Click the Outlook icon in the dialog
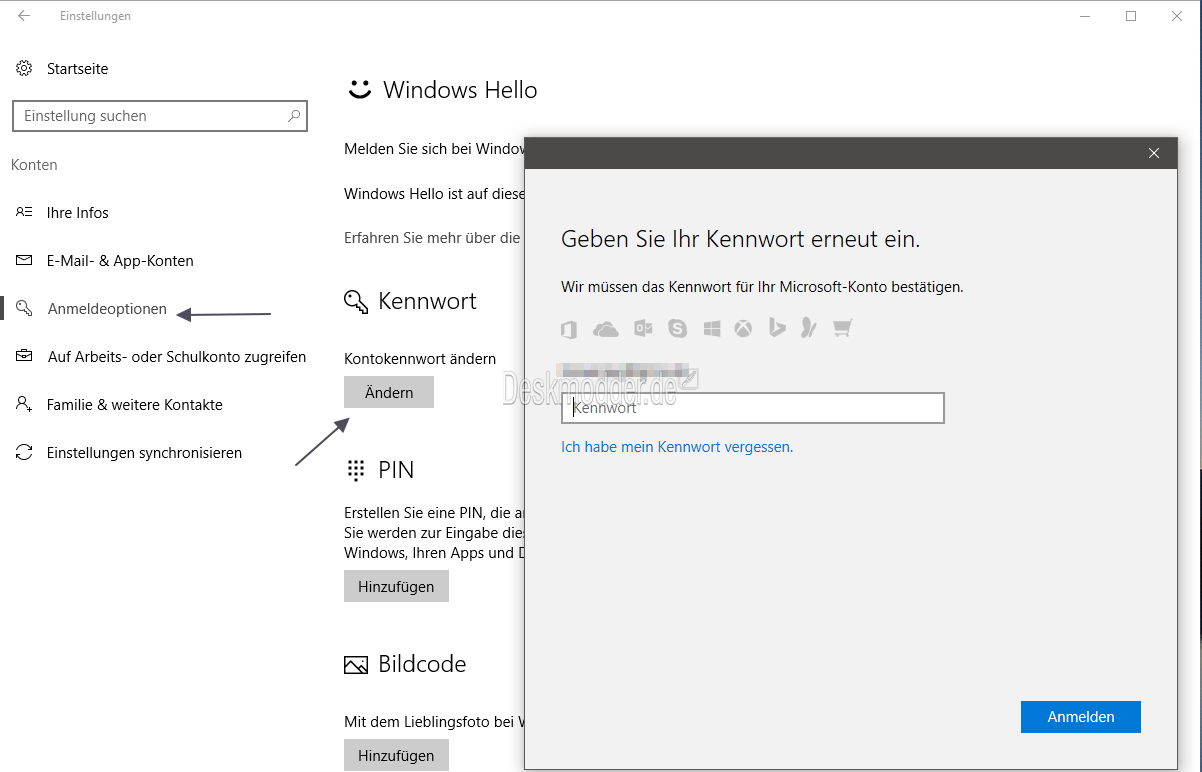 tap(643, 328)
